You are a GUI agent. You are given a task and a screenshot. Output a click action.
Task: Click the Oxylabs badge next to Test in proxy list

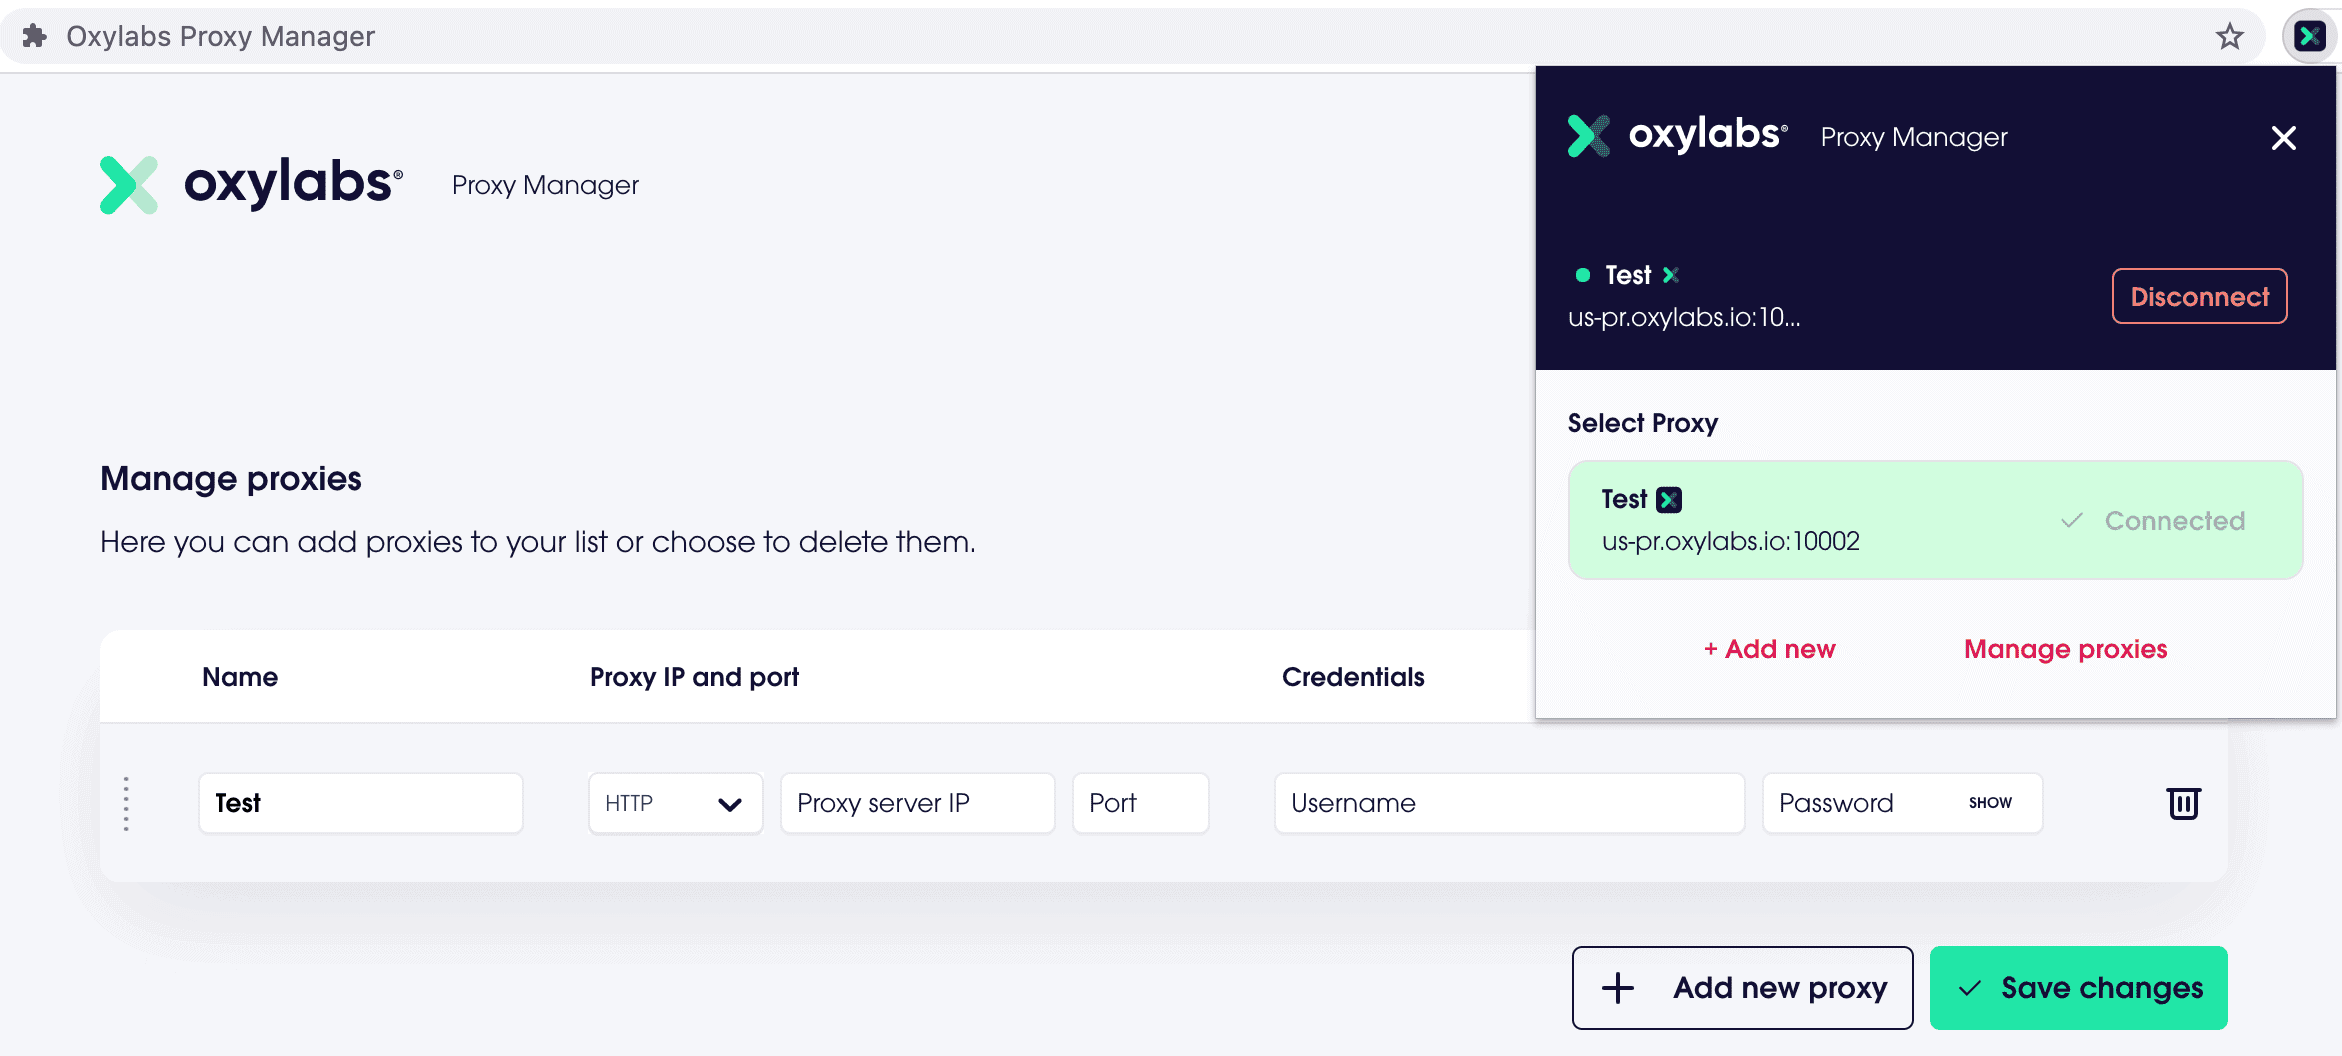1669,499
